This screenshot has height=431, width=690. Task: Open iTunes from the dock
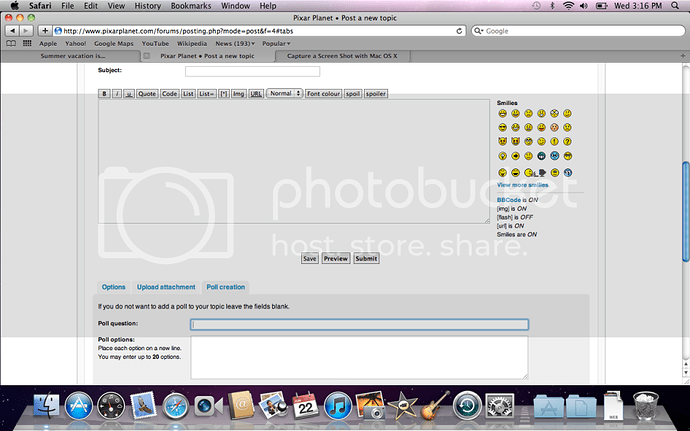coord(337,406)
